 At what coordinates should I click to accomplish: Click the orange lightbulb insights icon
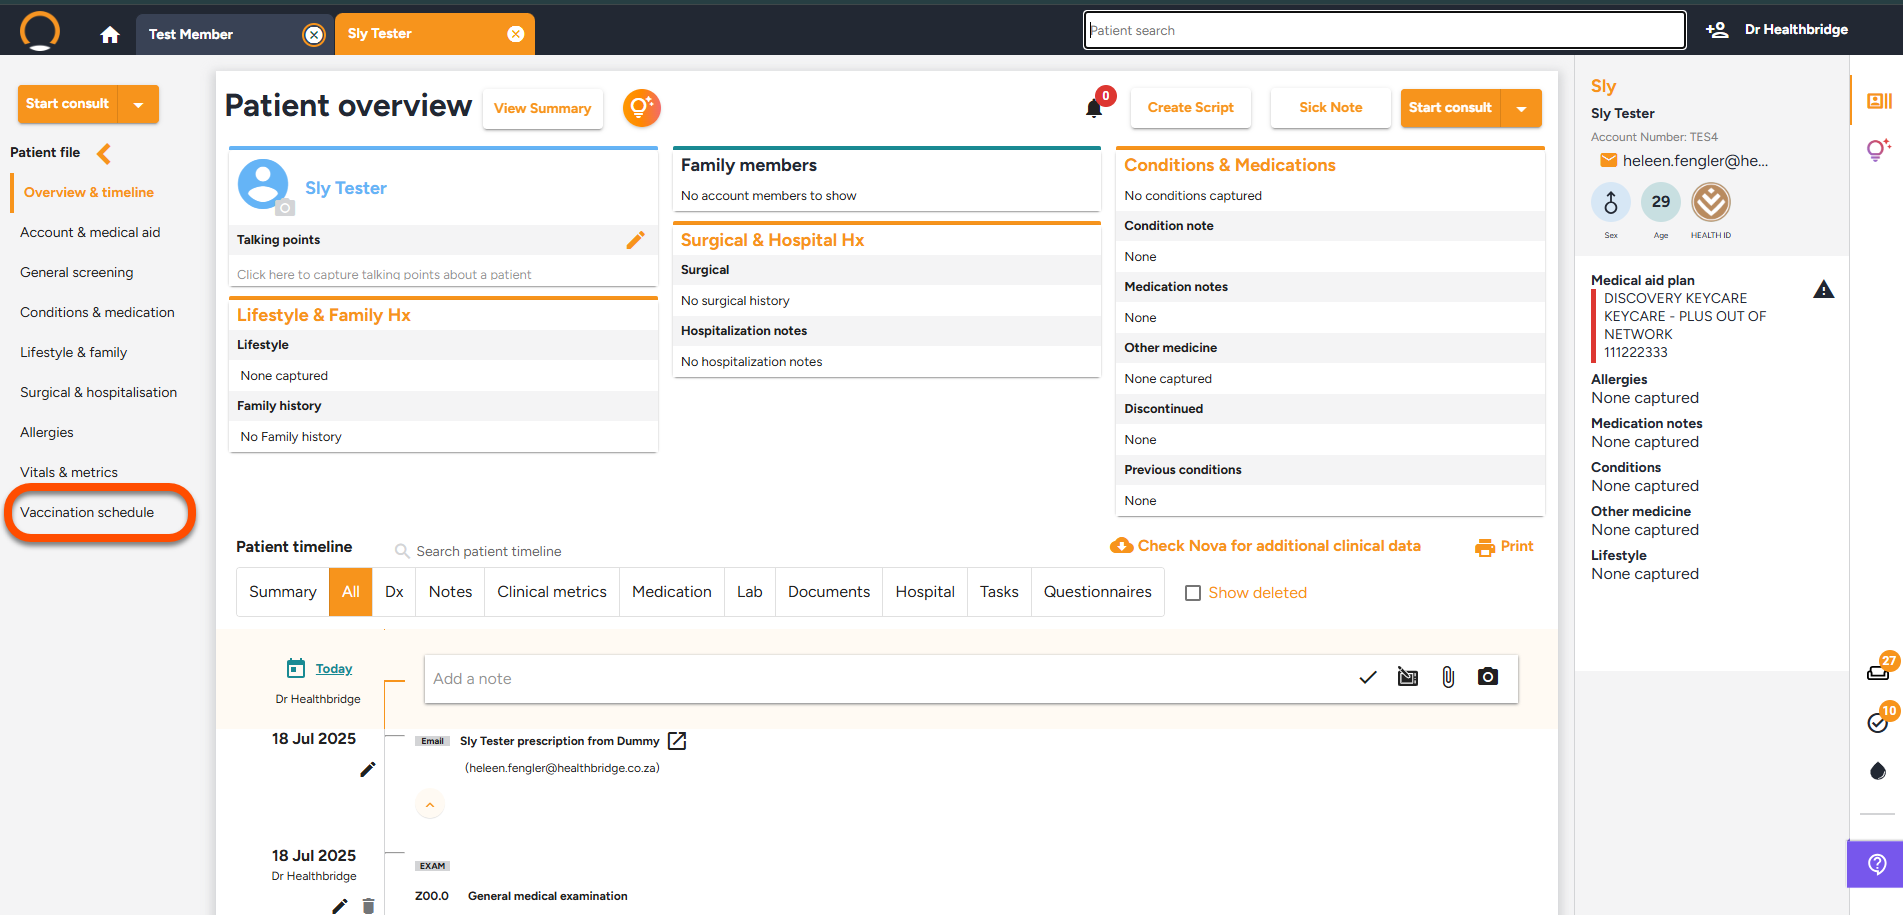click(x=641, y=108)
